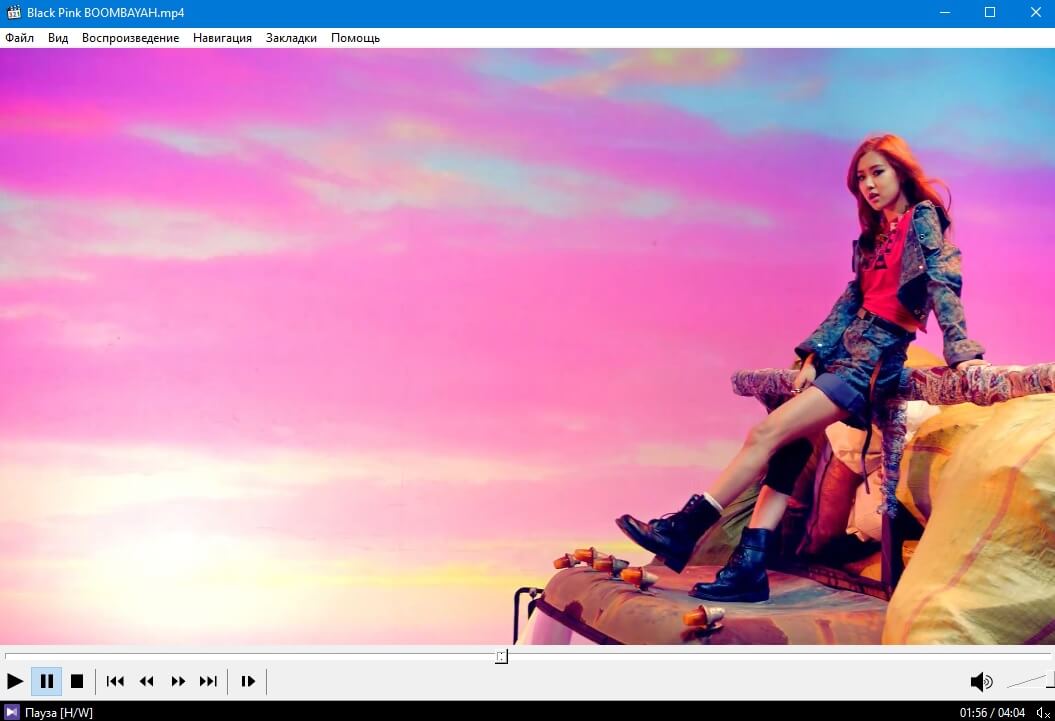The height and width of the screenshot is (721, 1055).
Task: Skip to next track
Action: pyautogui.click(x=208, y=681)
